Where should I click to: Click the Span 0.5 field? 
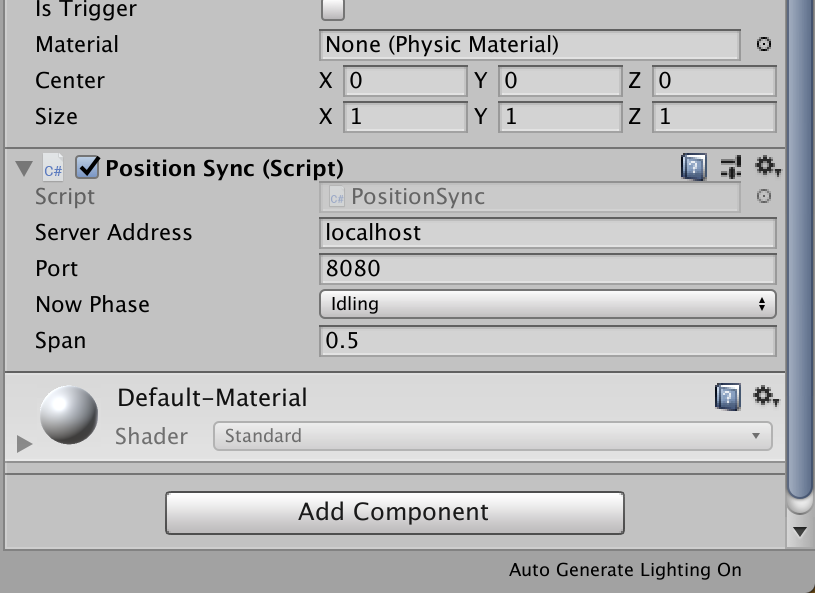[x=548, y=341]
